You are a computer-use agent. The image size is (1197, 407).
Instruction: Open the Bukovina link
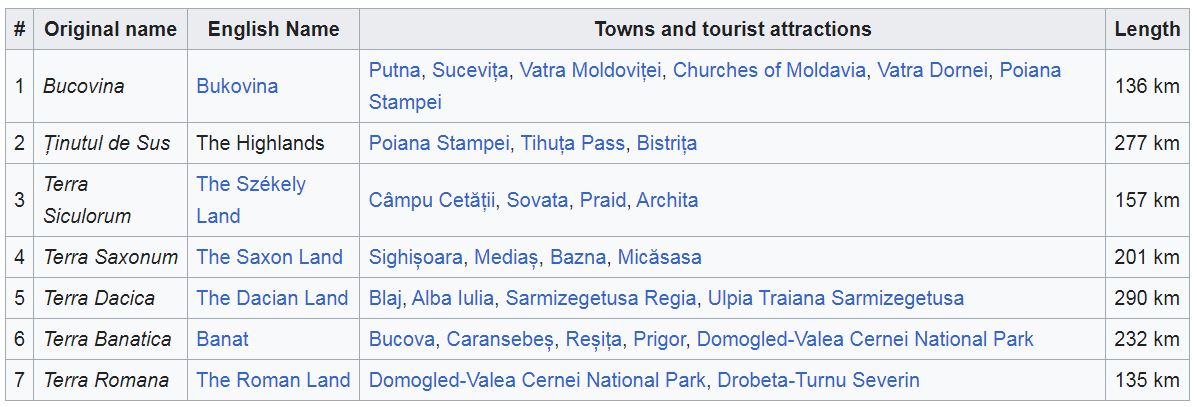point(237,86)
